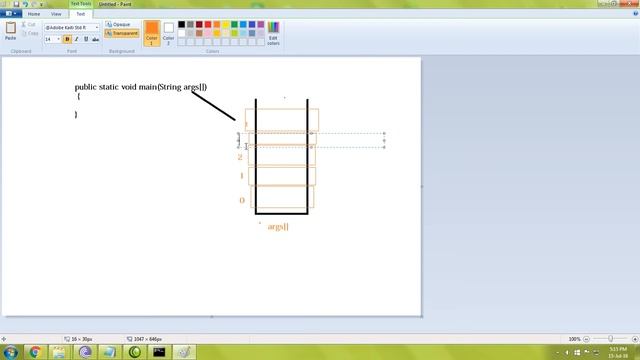Pick the brown color swatch
The image size is (640, 360).
pyautogui.click(x=199, y=33)
